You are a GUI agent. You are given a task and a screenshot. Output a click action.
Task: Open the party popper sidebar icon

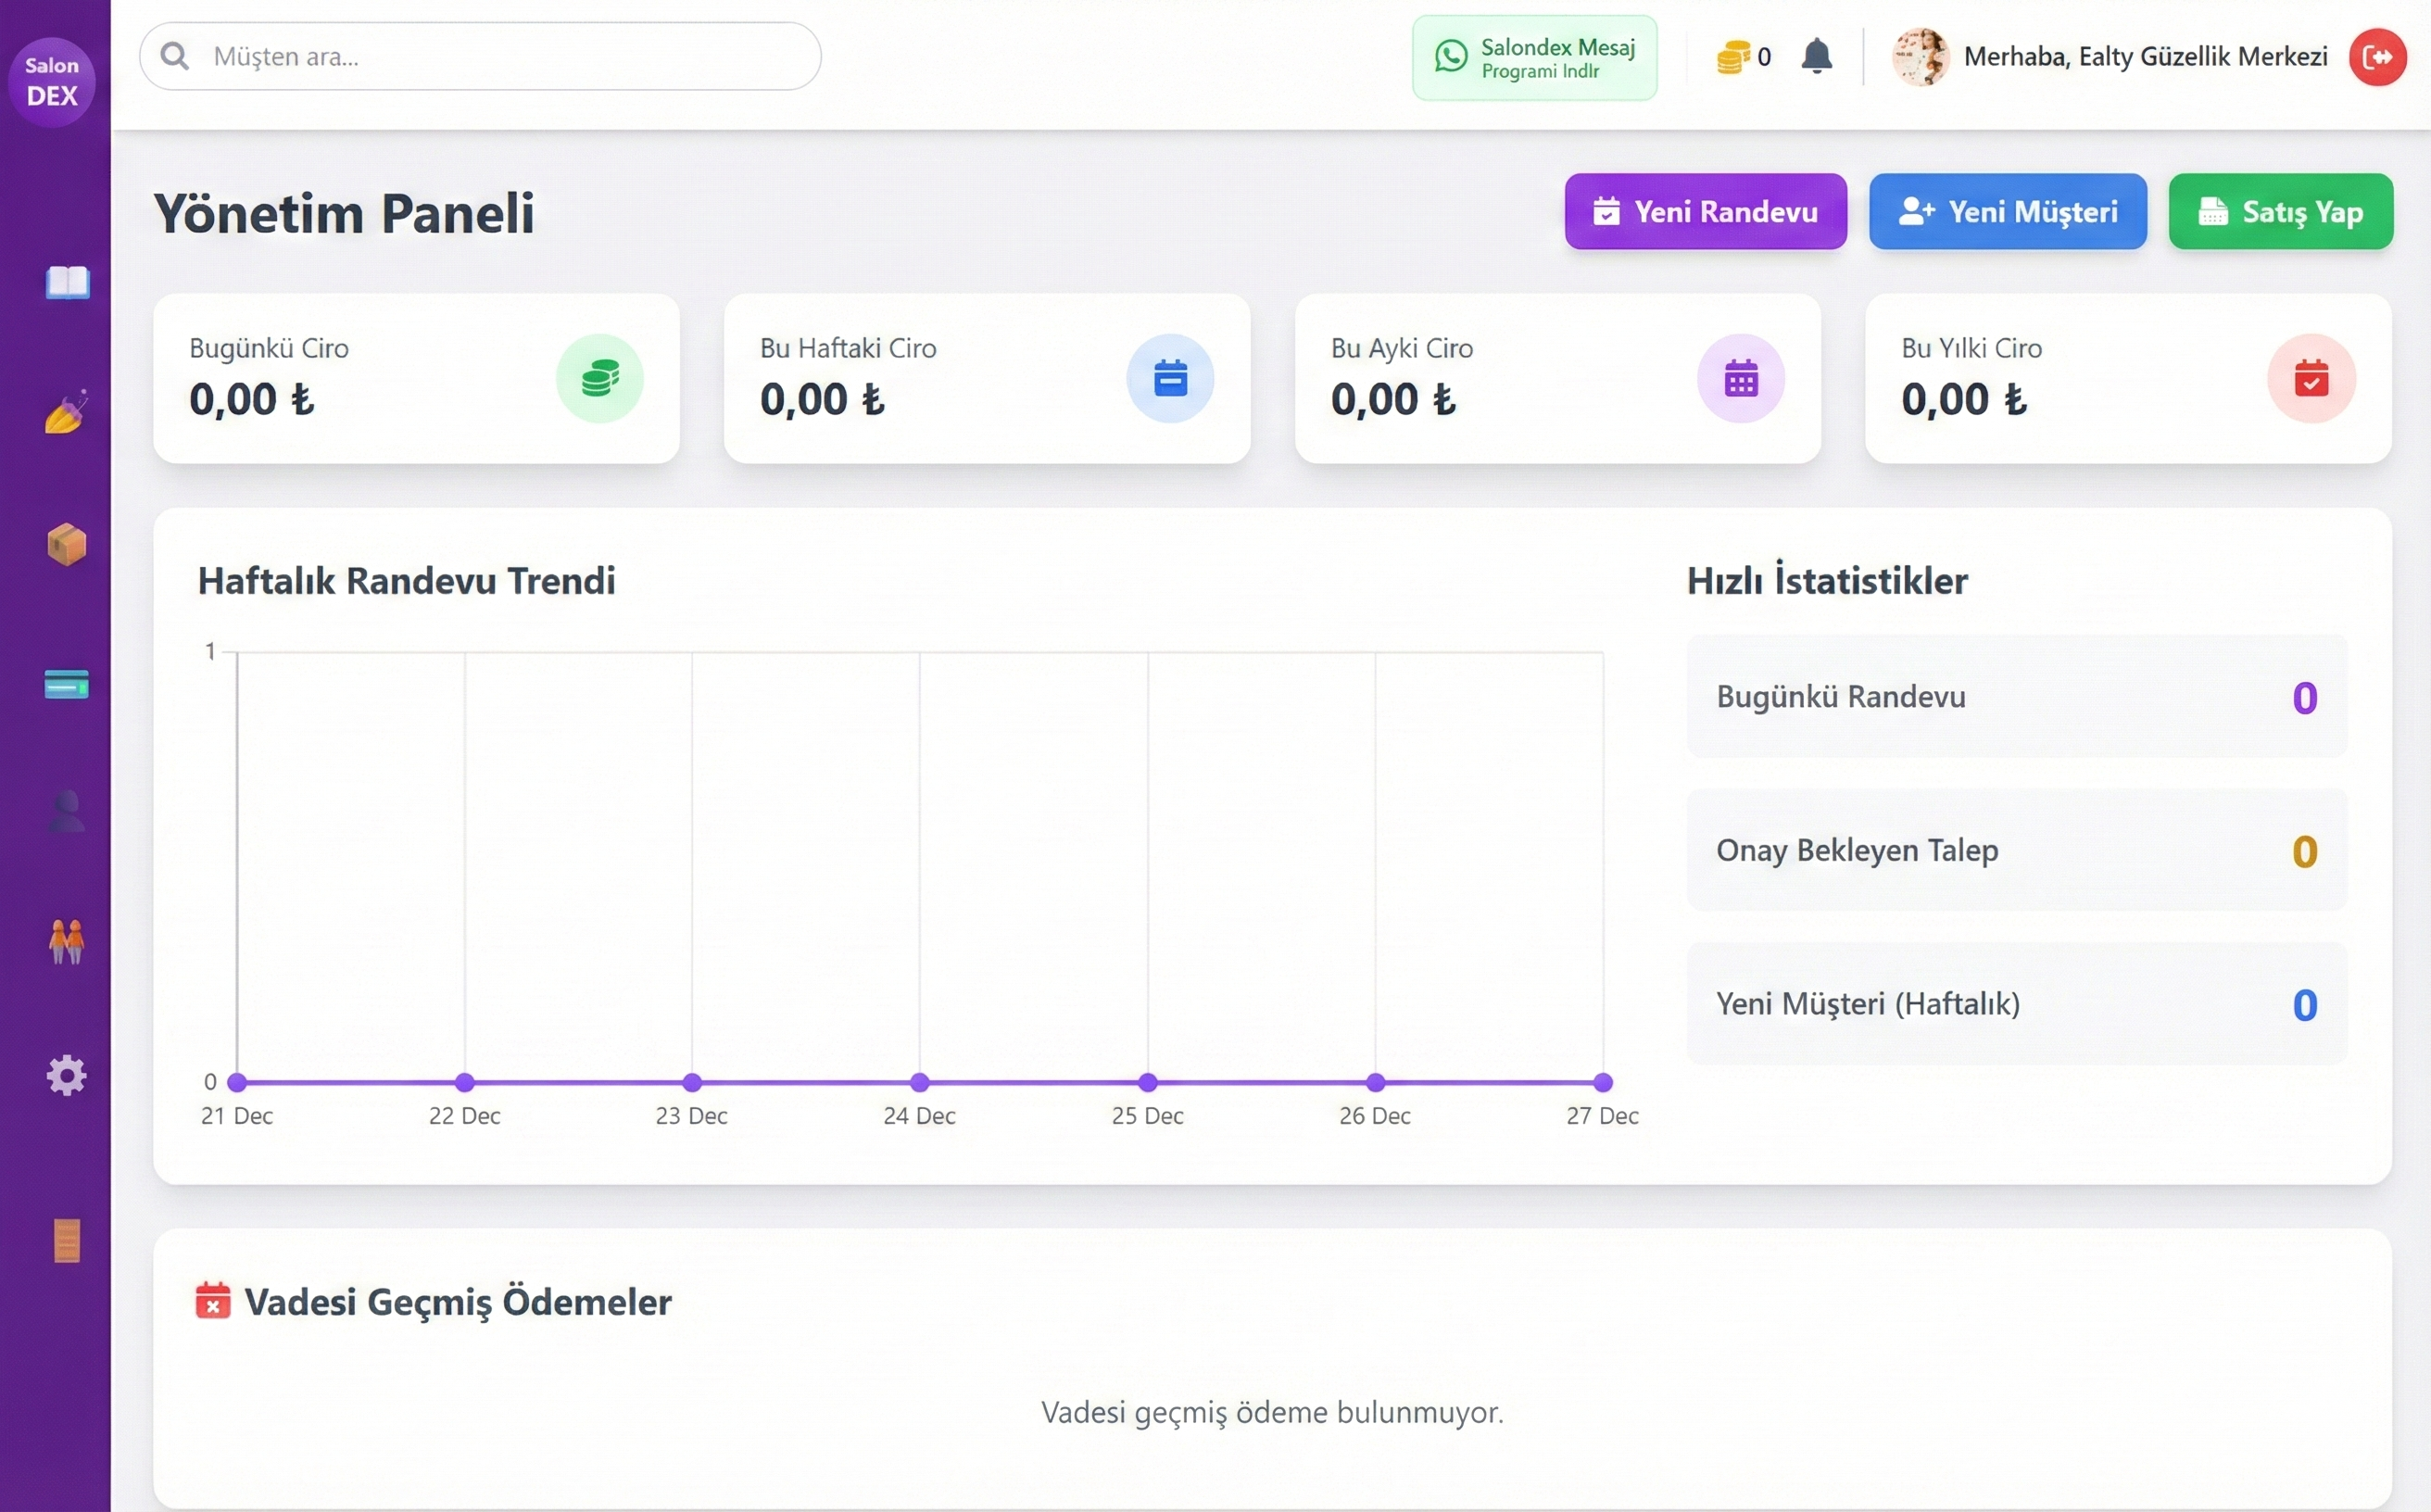[66, 412]
